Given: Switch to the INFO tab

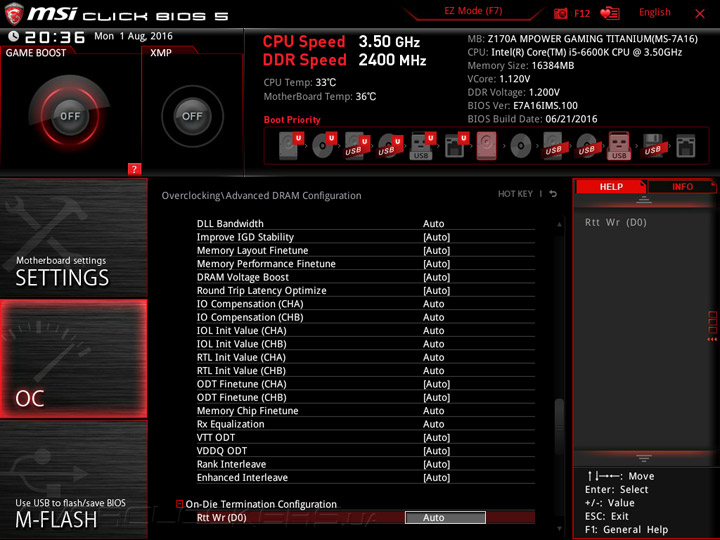Looking at the screenshot, I should tap(682, 186).
